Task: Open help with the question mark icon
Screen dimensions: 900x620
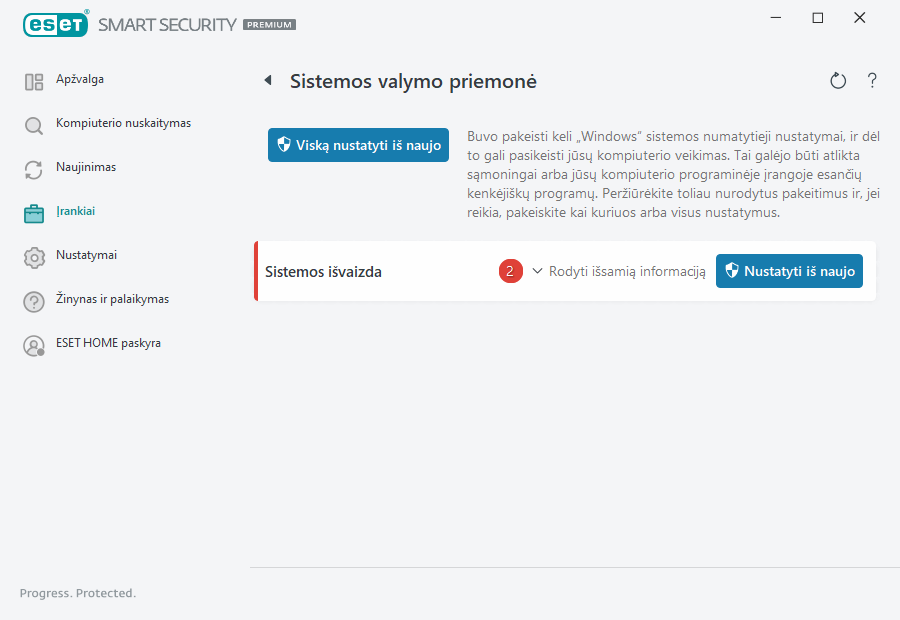Action: (x=872, y=81)
